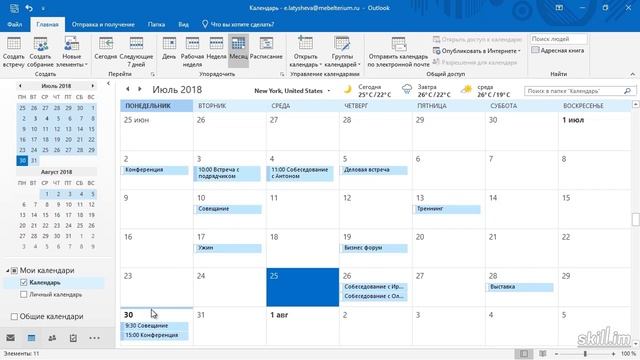This screenshot has height=360, width=640.
Task: Open 11:00 Собеседование с Антоном event
Action: [300, 173]
